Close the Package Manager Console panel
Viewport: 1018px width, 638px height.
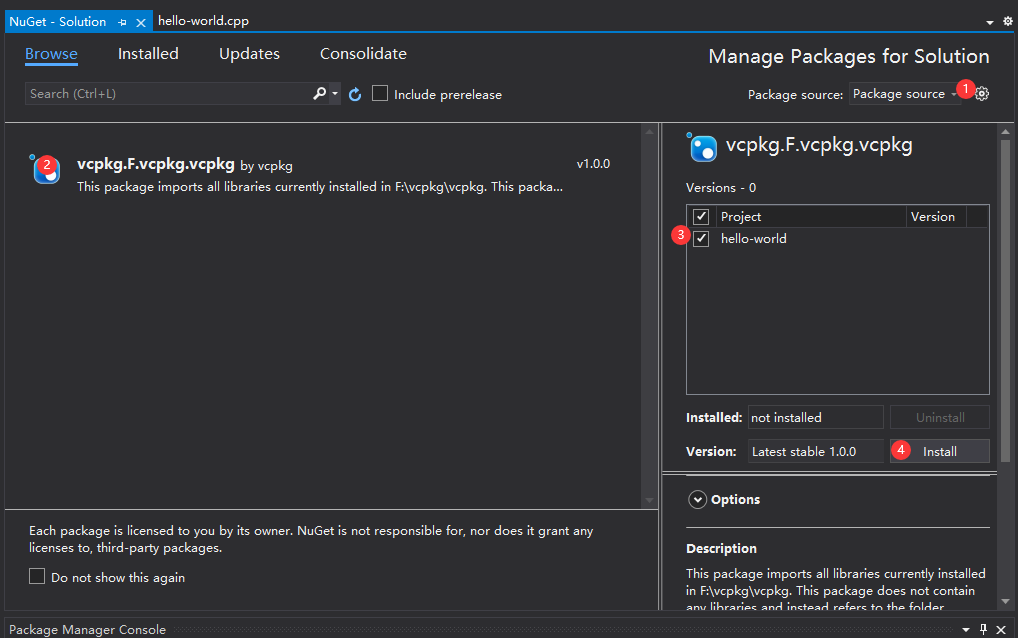pyautogui.click(x=1001, y=629)
